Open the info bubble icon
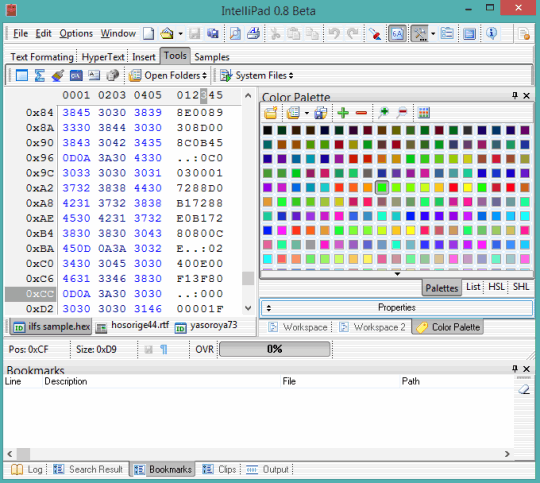The image size is (540, 483). click(x=491, y=34)
